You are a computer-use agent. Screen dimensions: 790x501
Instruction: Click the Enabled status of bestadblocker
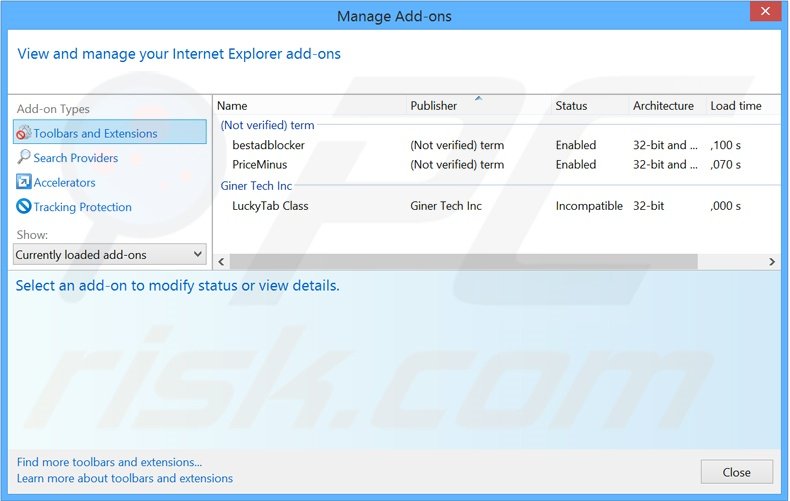coord(576,145)
